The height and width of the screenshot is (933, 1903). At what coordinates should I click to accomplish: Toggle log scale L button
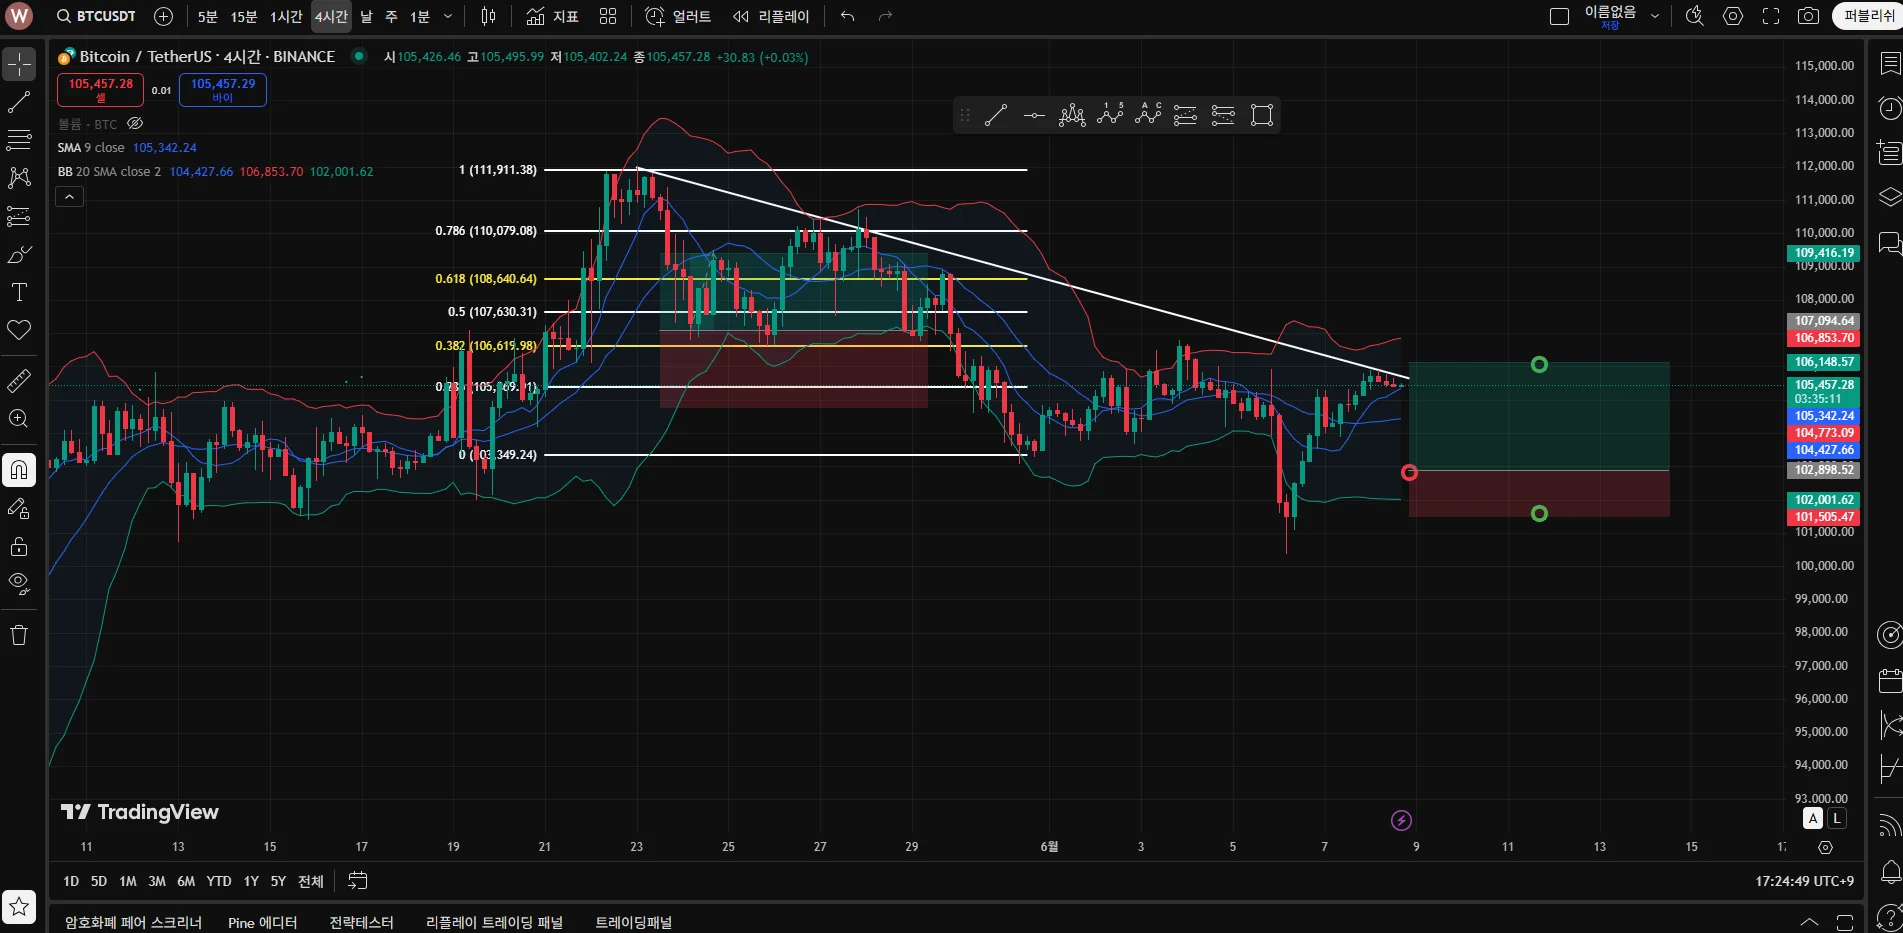tap(1837, 818)
